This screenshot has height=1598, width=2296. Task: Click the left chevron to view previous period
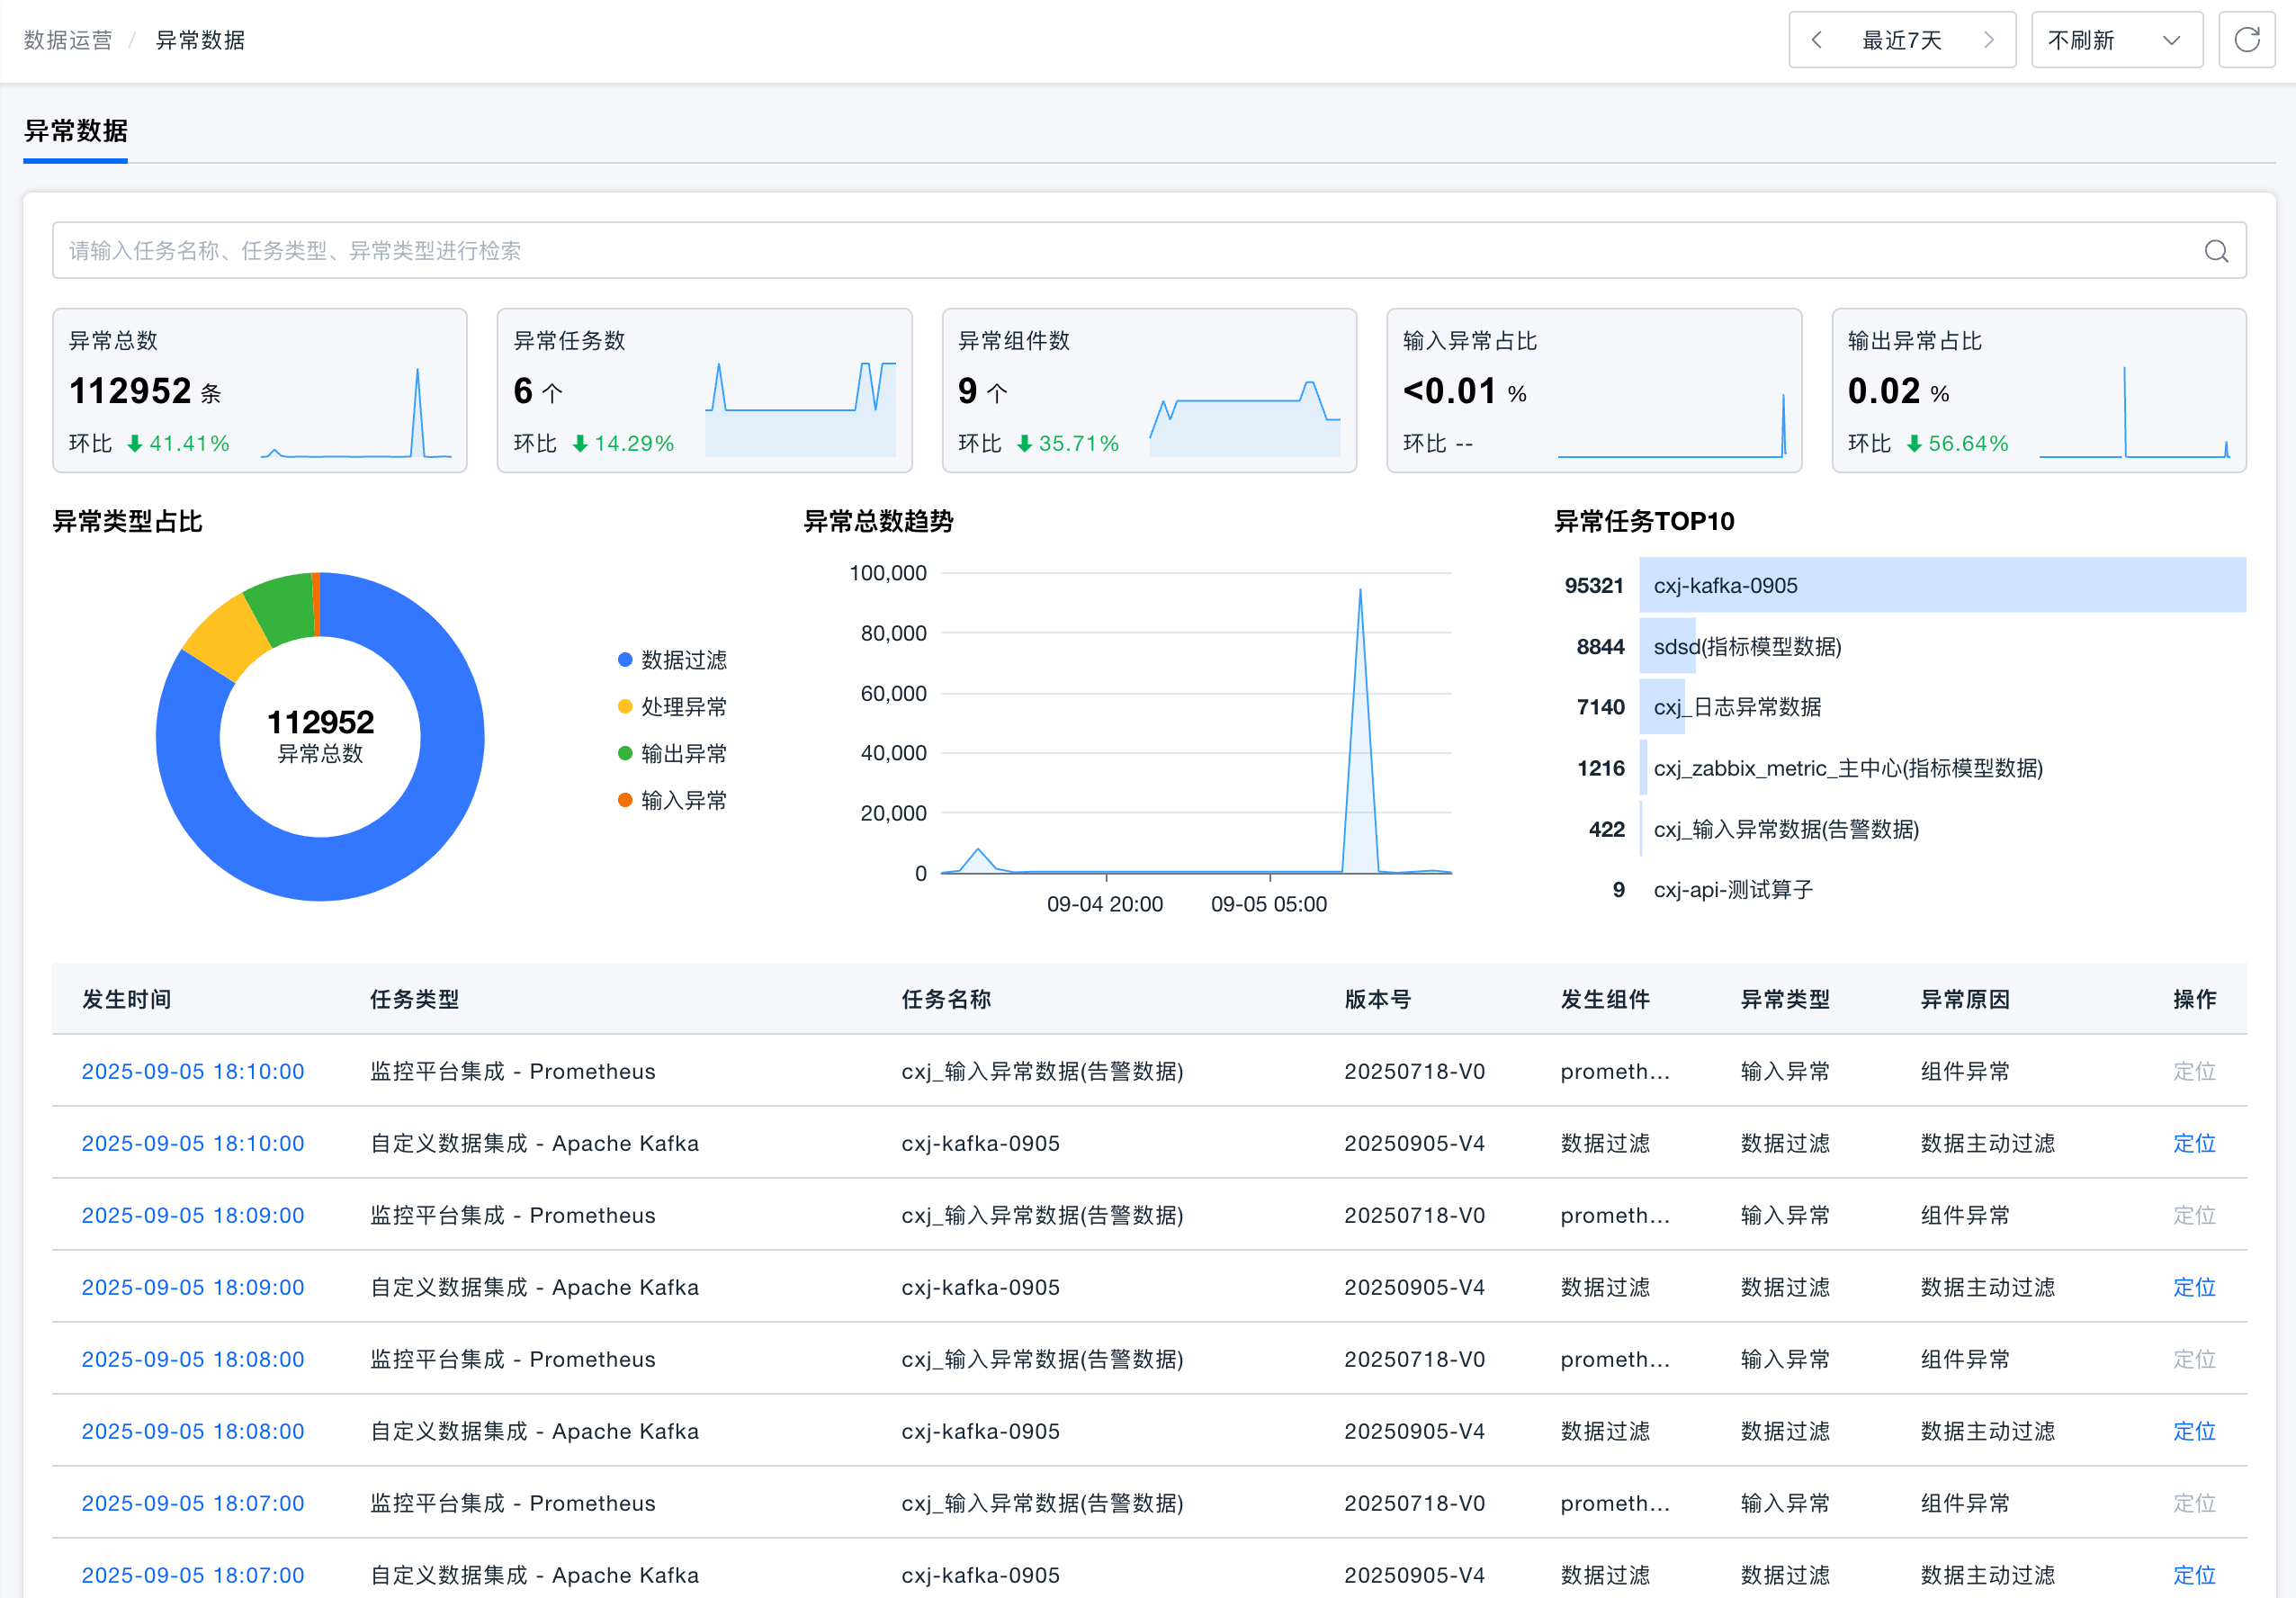click(x=1817, y=39)
